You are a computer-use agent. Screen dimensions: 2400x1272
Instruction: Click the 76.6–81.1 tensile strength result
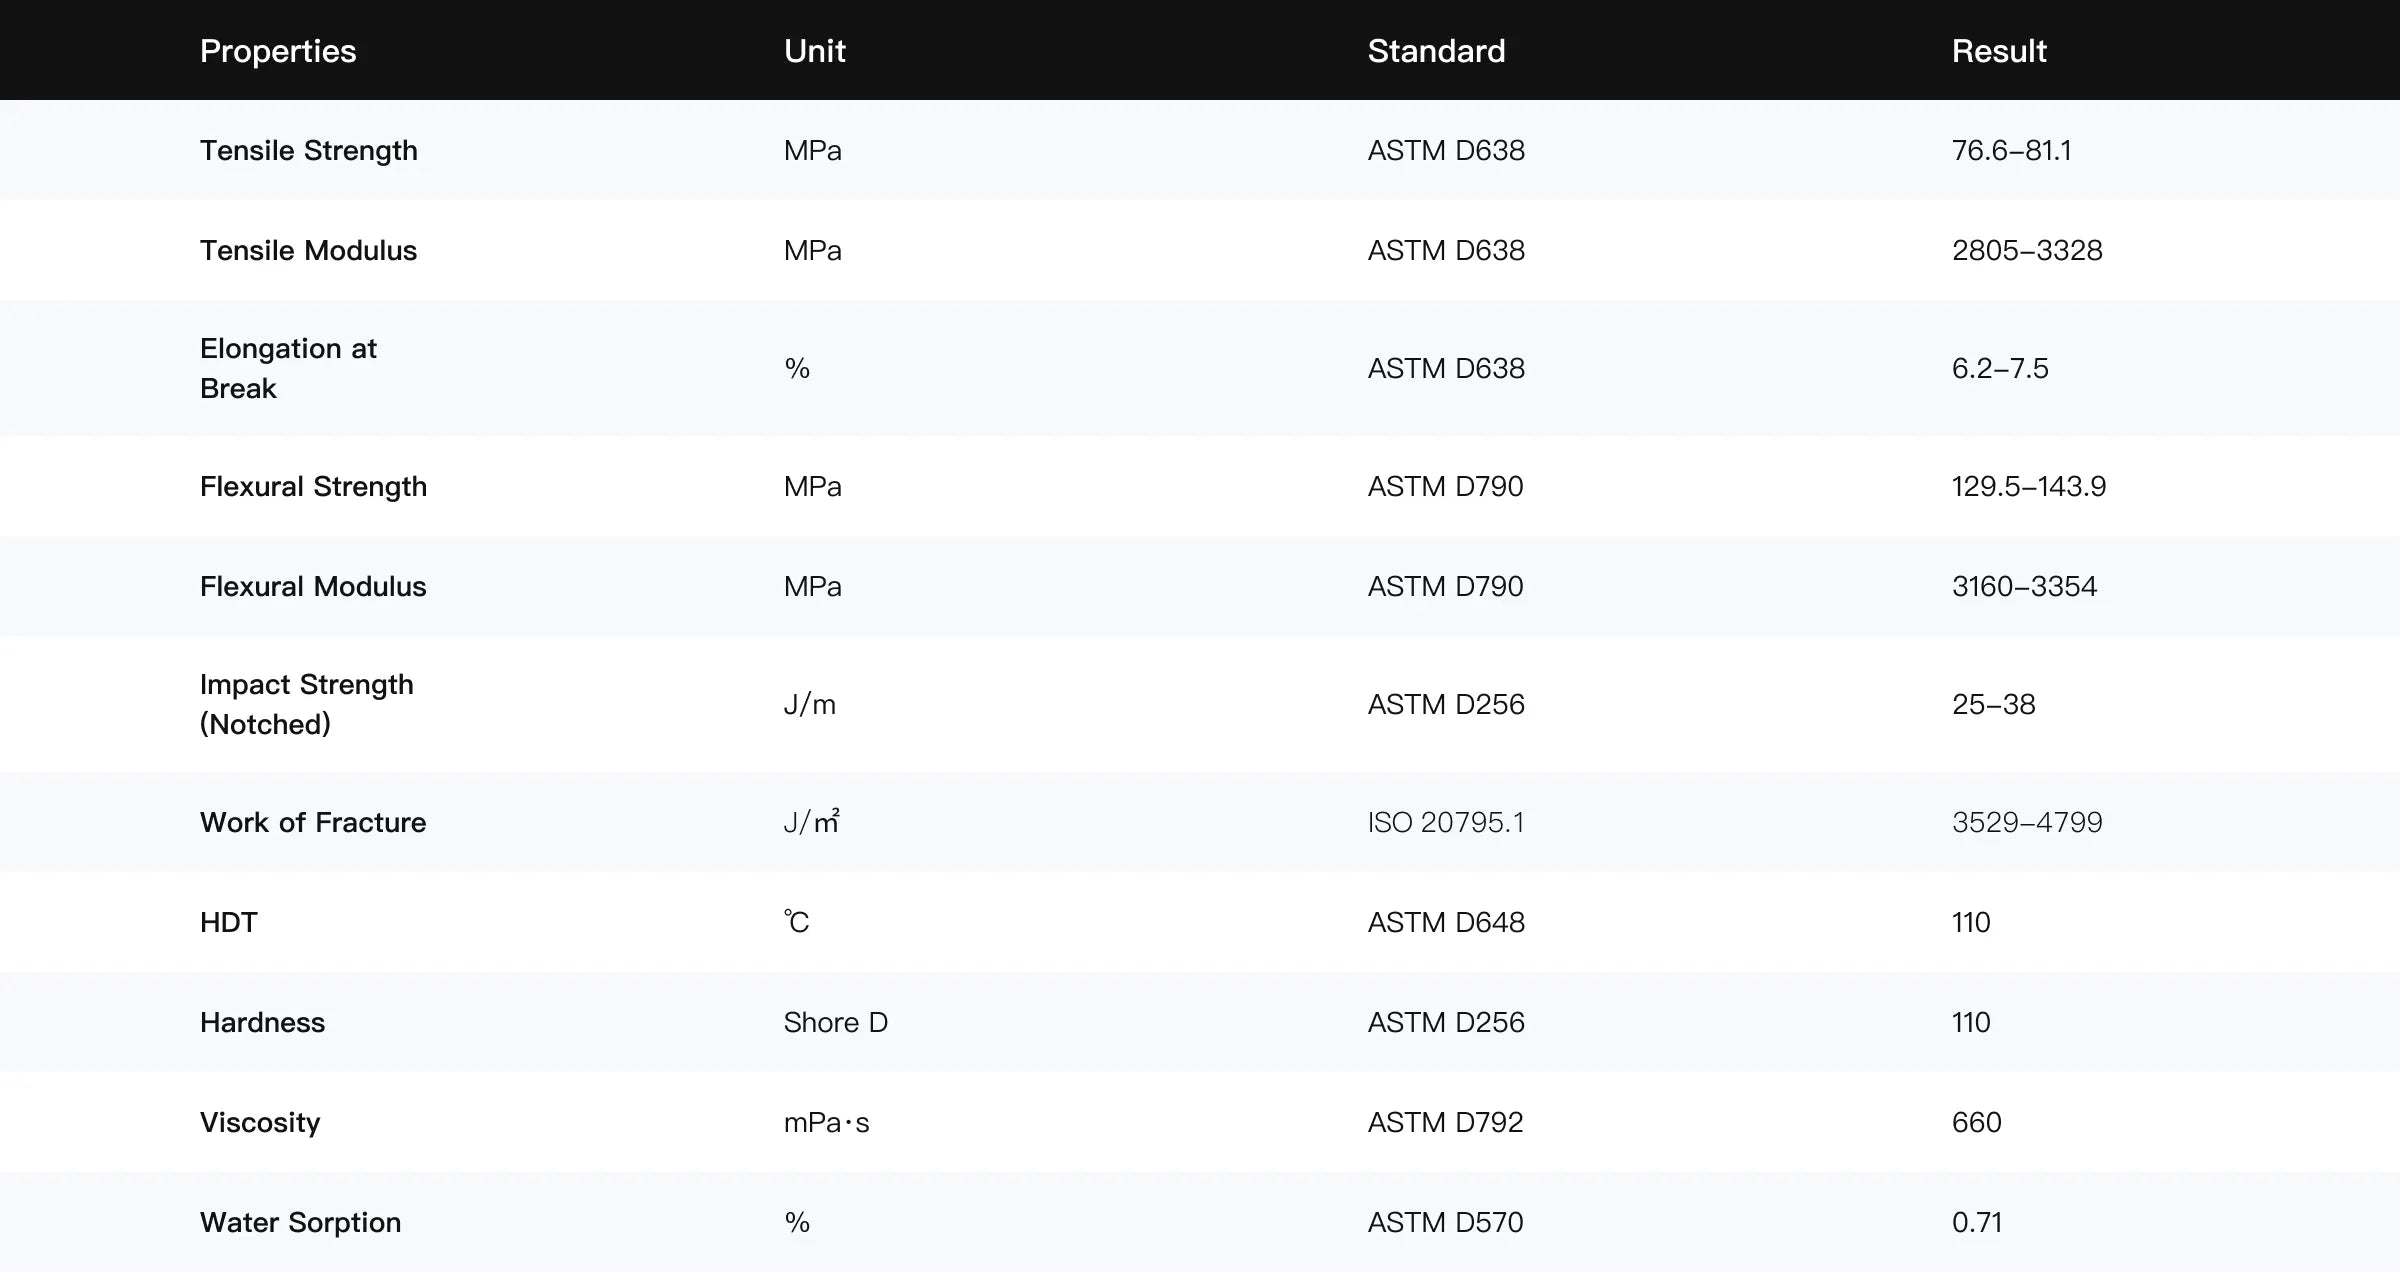[x=2011, y=150]
